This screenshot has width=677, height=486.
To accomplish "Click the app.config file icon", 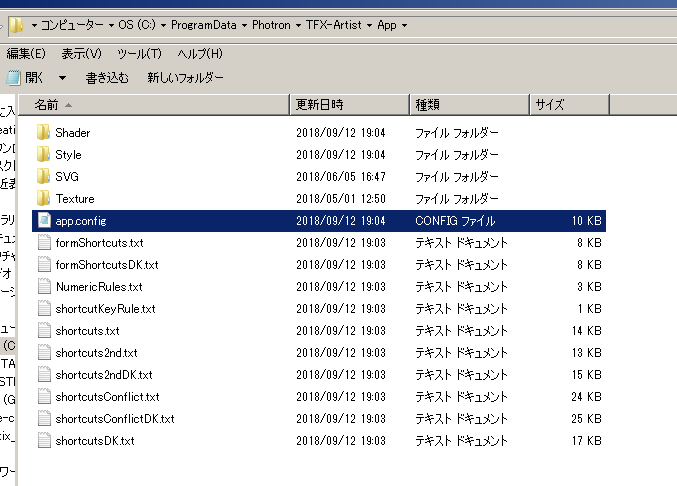I will [x=44, y=221].
